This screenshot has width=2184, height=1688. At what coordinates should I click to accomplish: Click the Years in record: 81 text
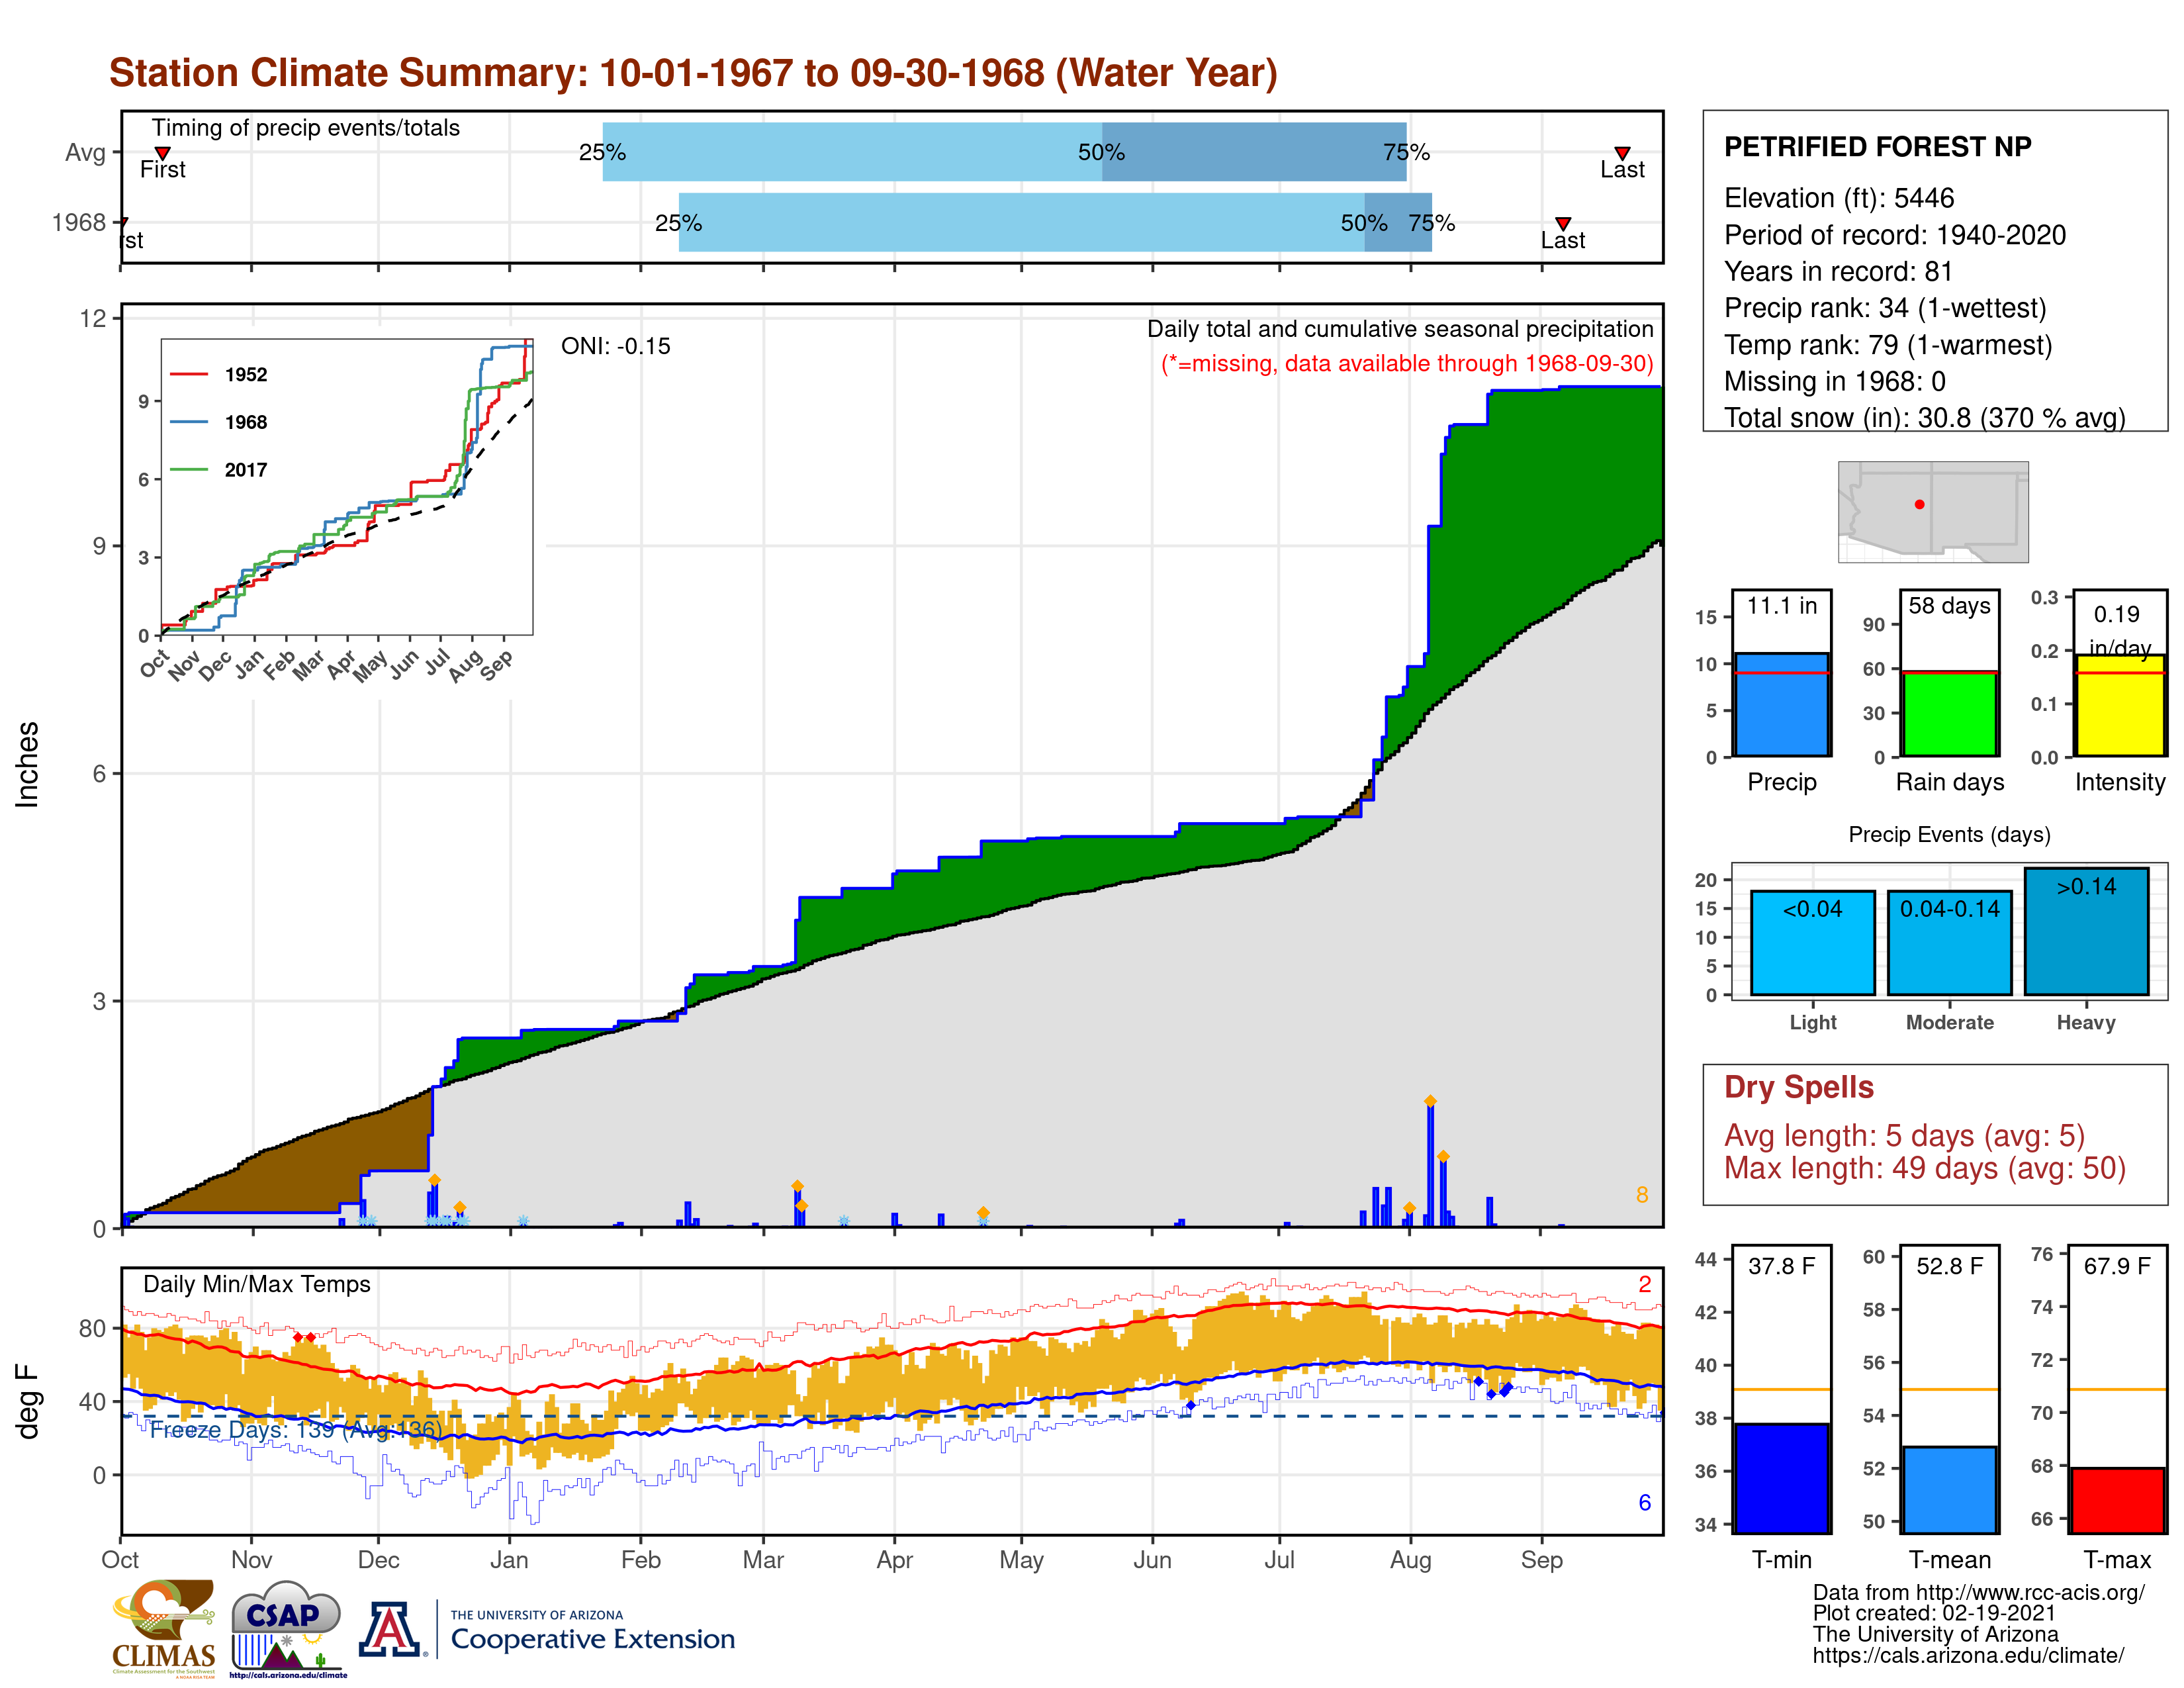pyautogui.click(x=1838, y=272)
